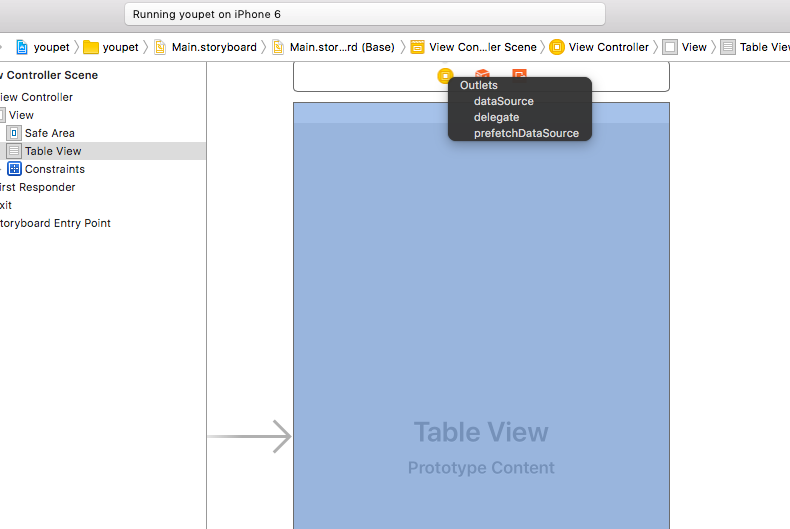Screen dimensions: 790x529
Task: Choose the prefetchDataSource outlet
Action: [x=526, y=134]
